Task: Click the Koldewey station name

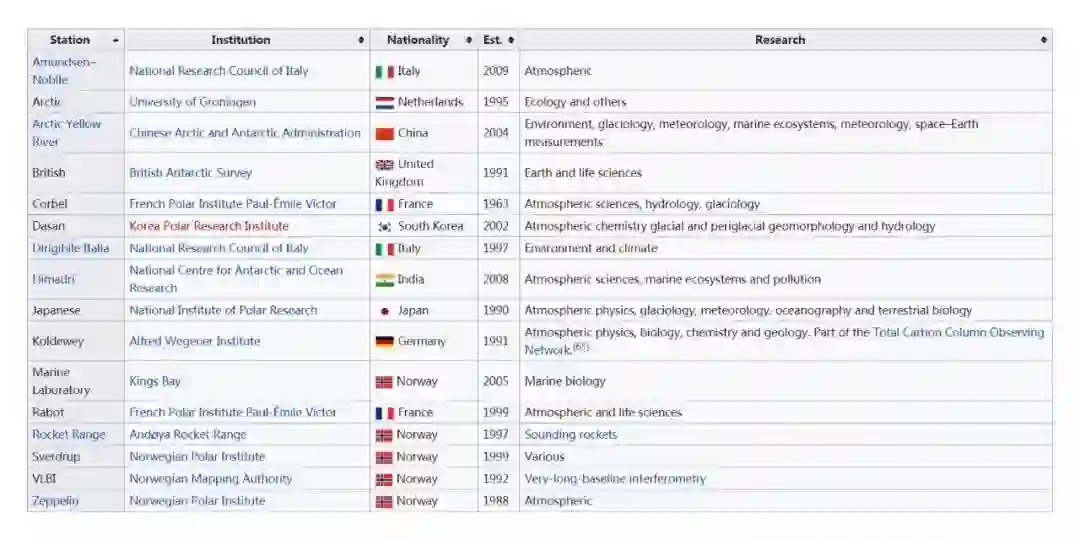Action: click(x=56, y=341)
